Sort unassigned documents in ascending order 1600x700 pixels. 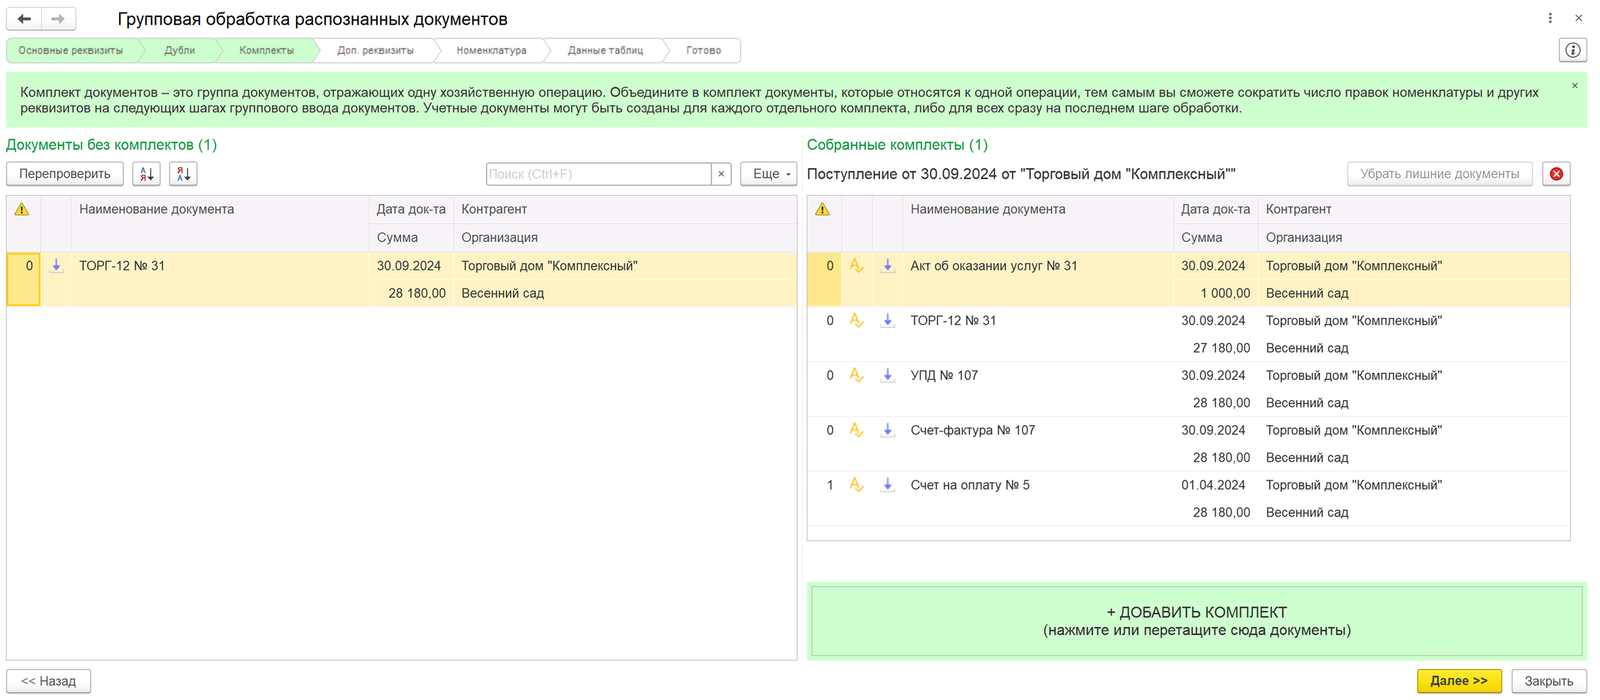(x=147, y=174)
